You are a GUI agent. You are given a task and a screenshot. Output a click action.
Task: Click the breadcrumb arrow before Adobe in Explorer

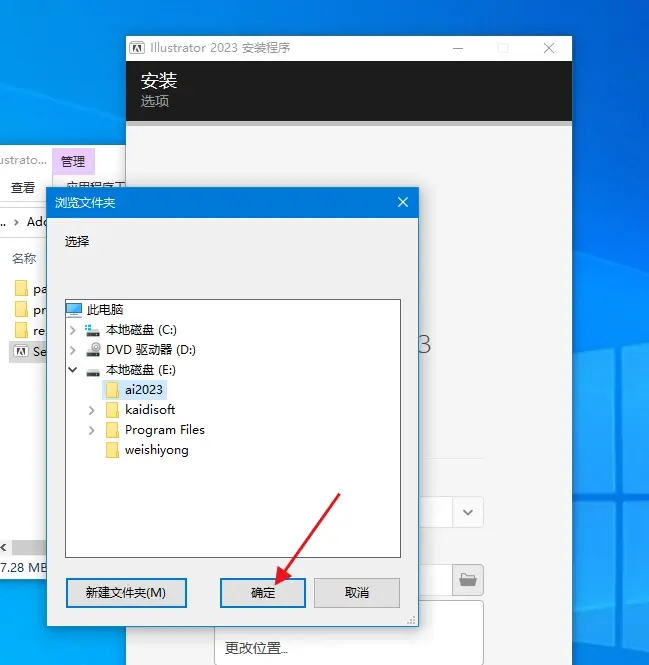17,222
